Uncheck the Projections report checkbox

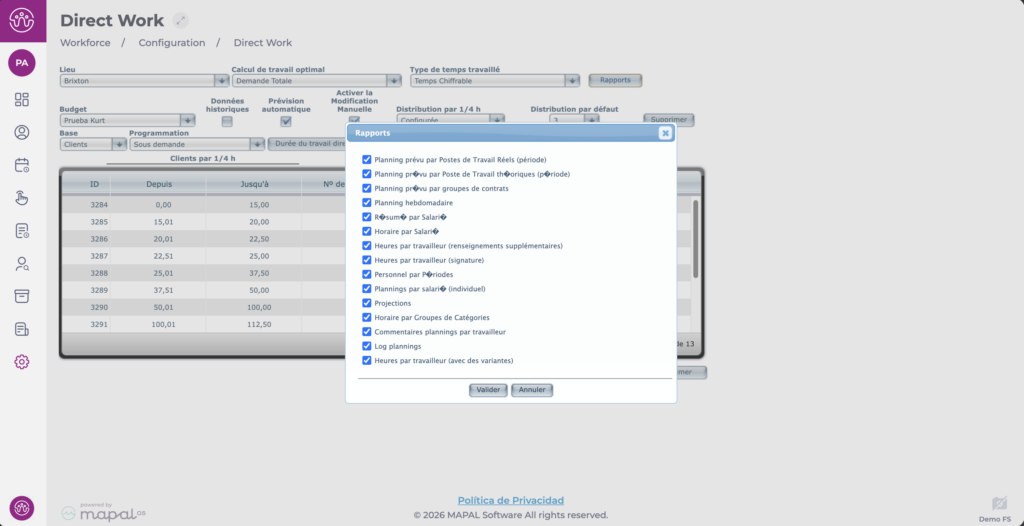tap(367, 303)
